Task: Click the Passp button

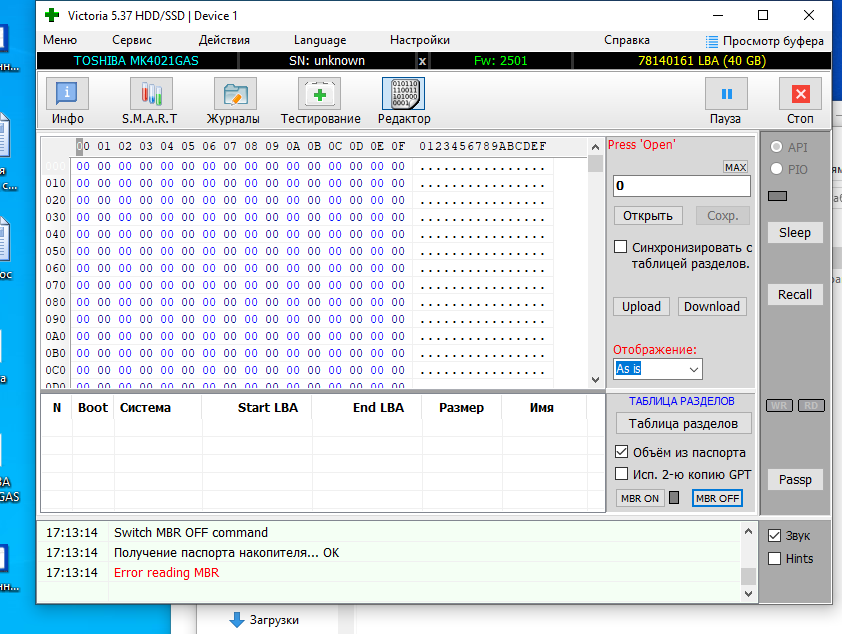Action: 795,479
